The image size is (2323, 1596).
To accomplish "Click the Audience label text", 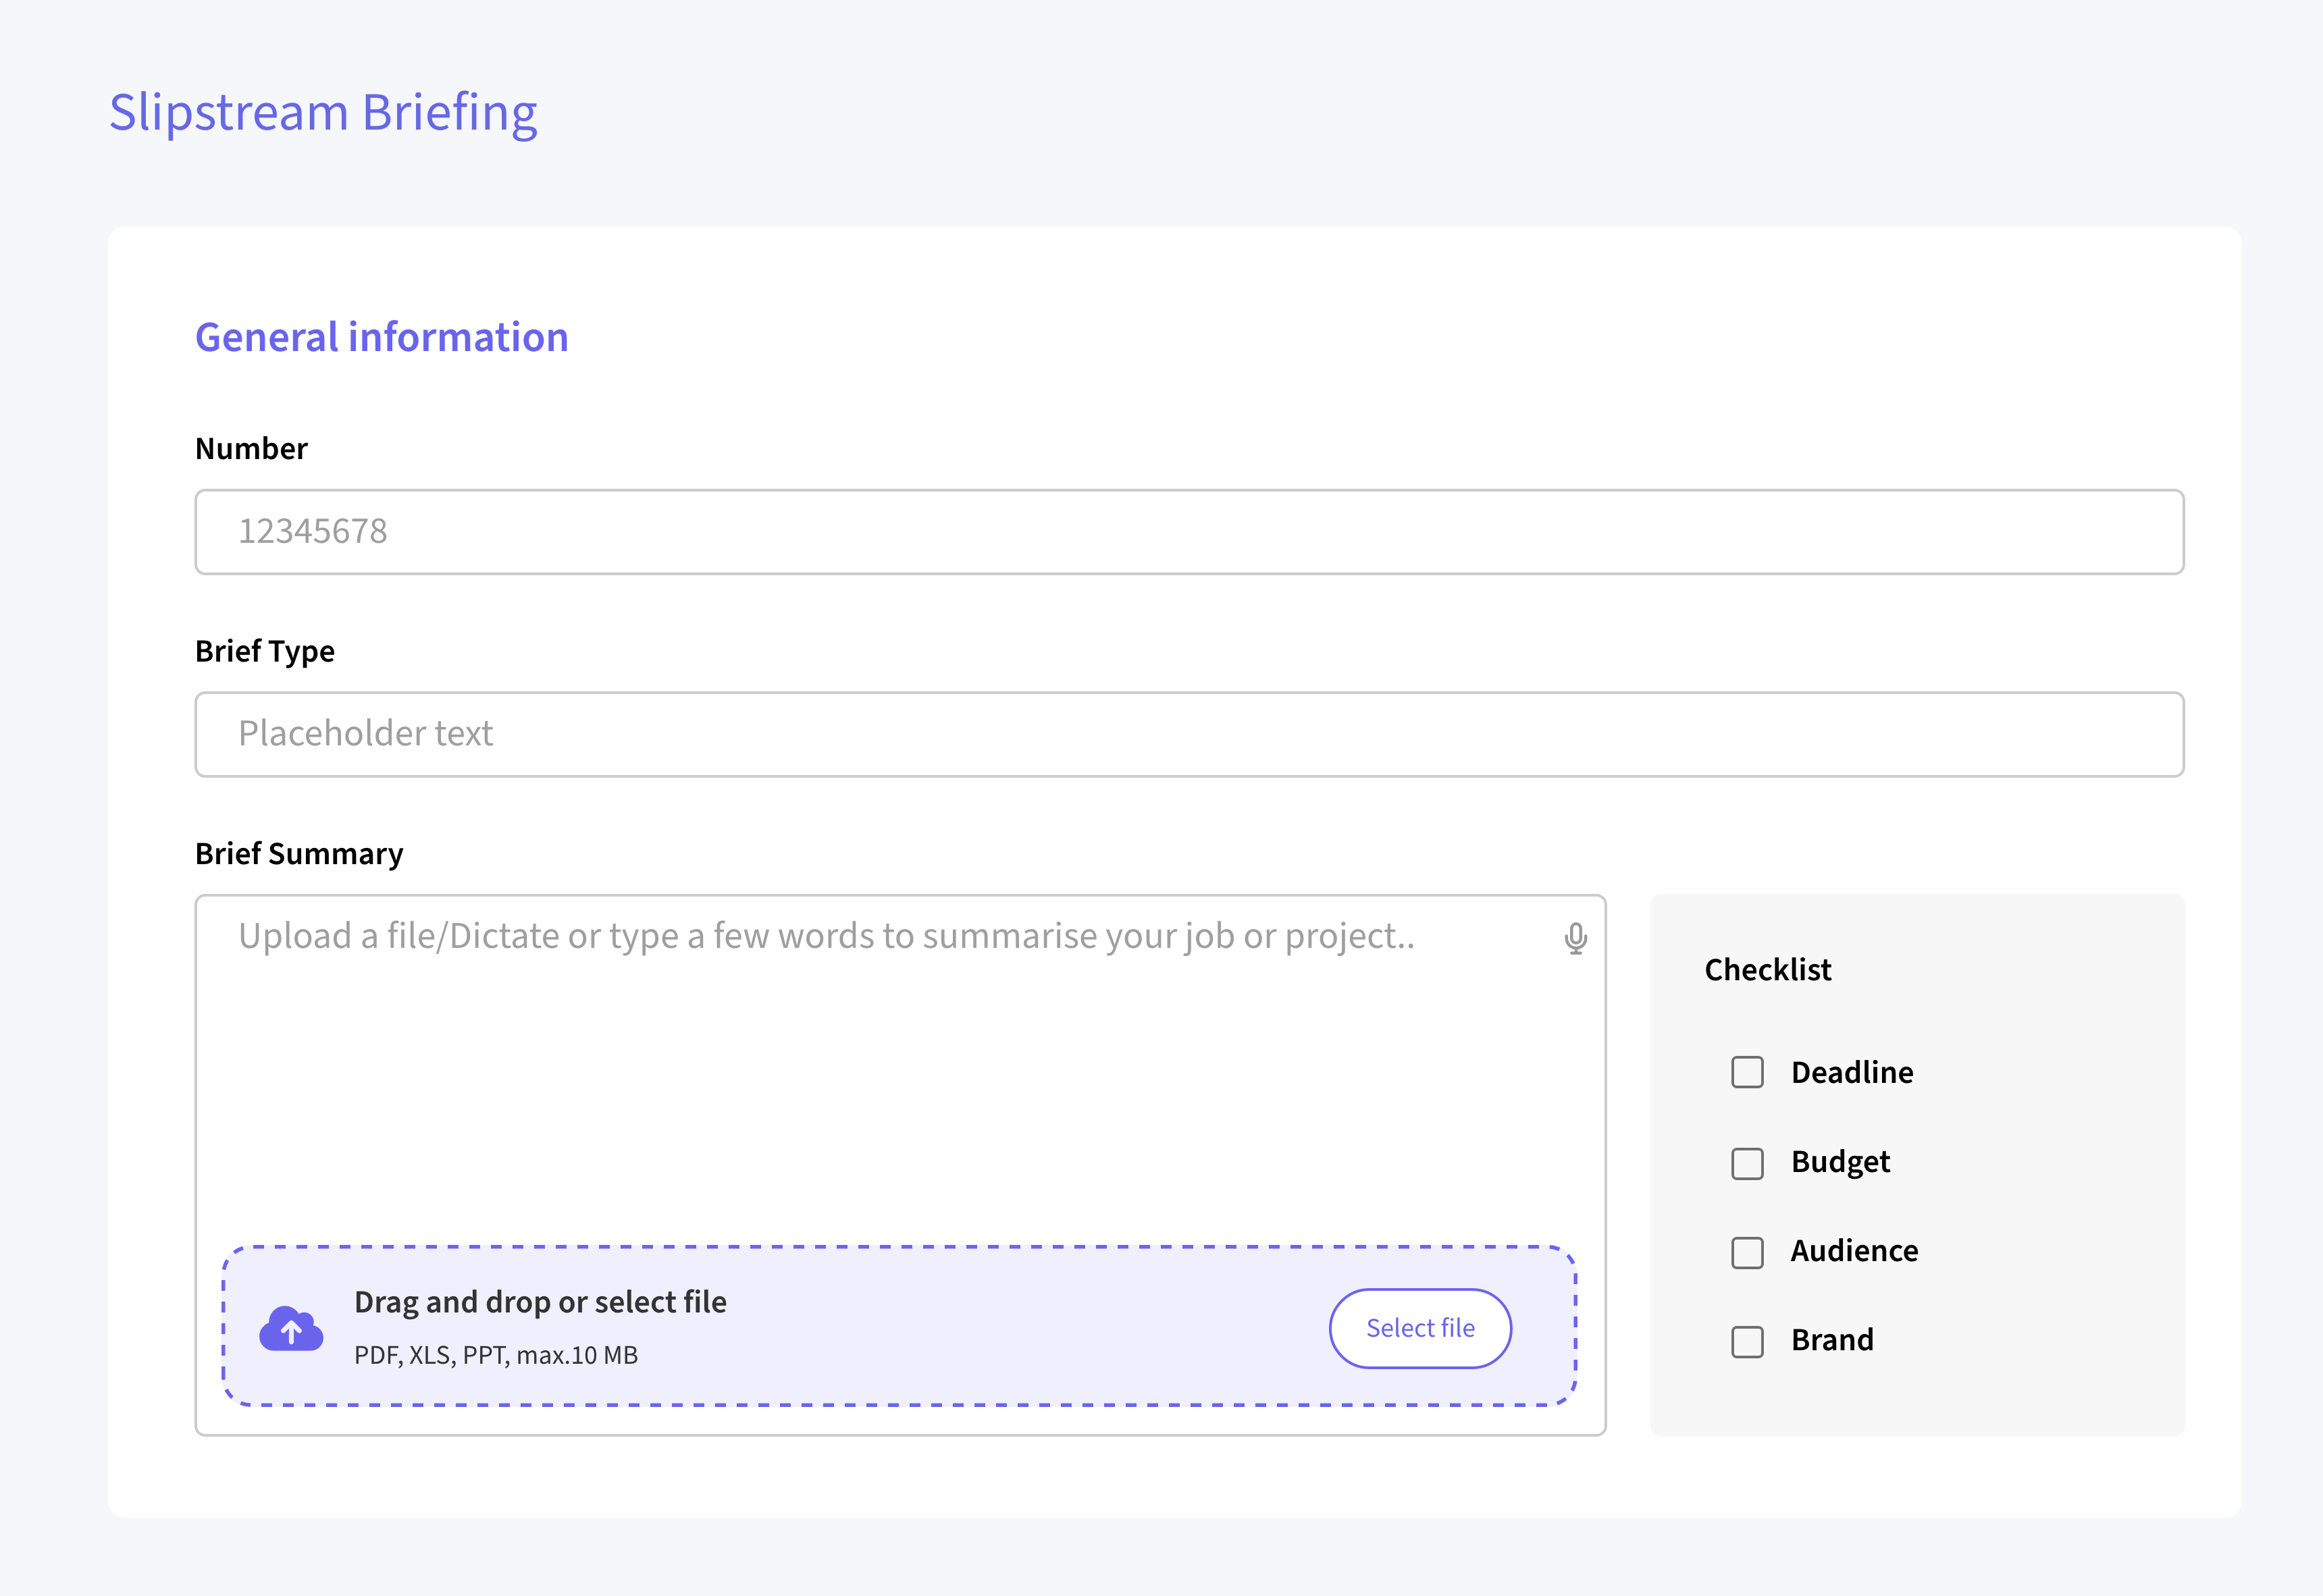I will [x=1854, y=1251].
